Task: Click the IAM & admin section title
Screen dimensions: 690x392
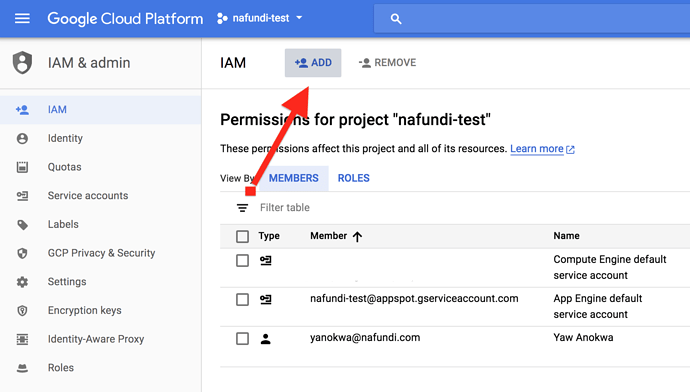Action: 89,63
